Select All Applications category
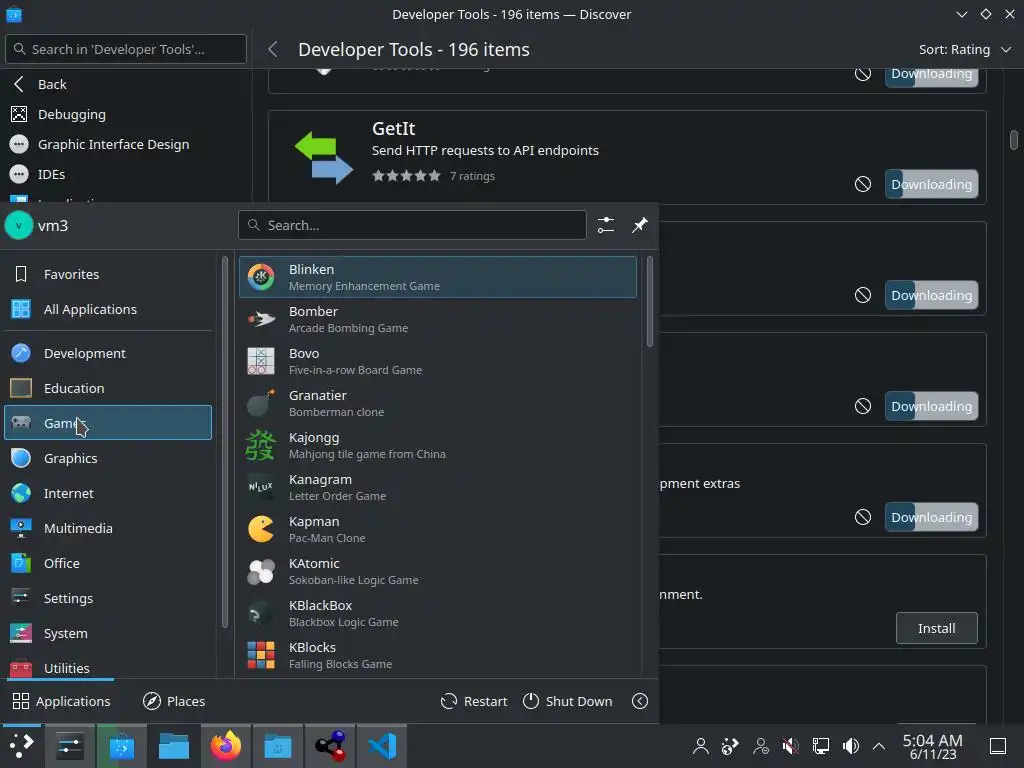Image resolution: width=1024 pixels, height=768 pixels. pos(108,310)
